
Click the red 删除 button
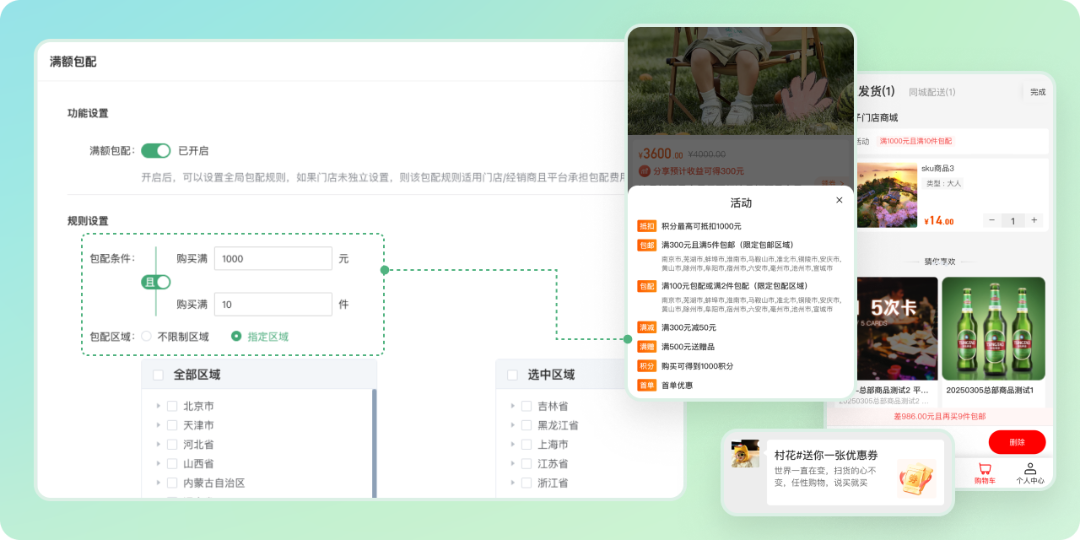point(1017,442)
